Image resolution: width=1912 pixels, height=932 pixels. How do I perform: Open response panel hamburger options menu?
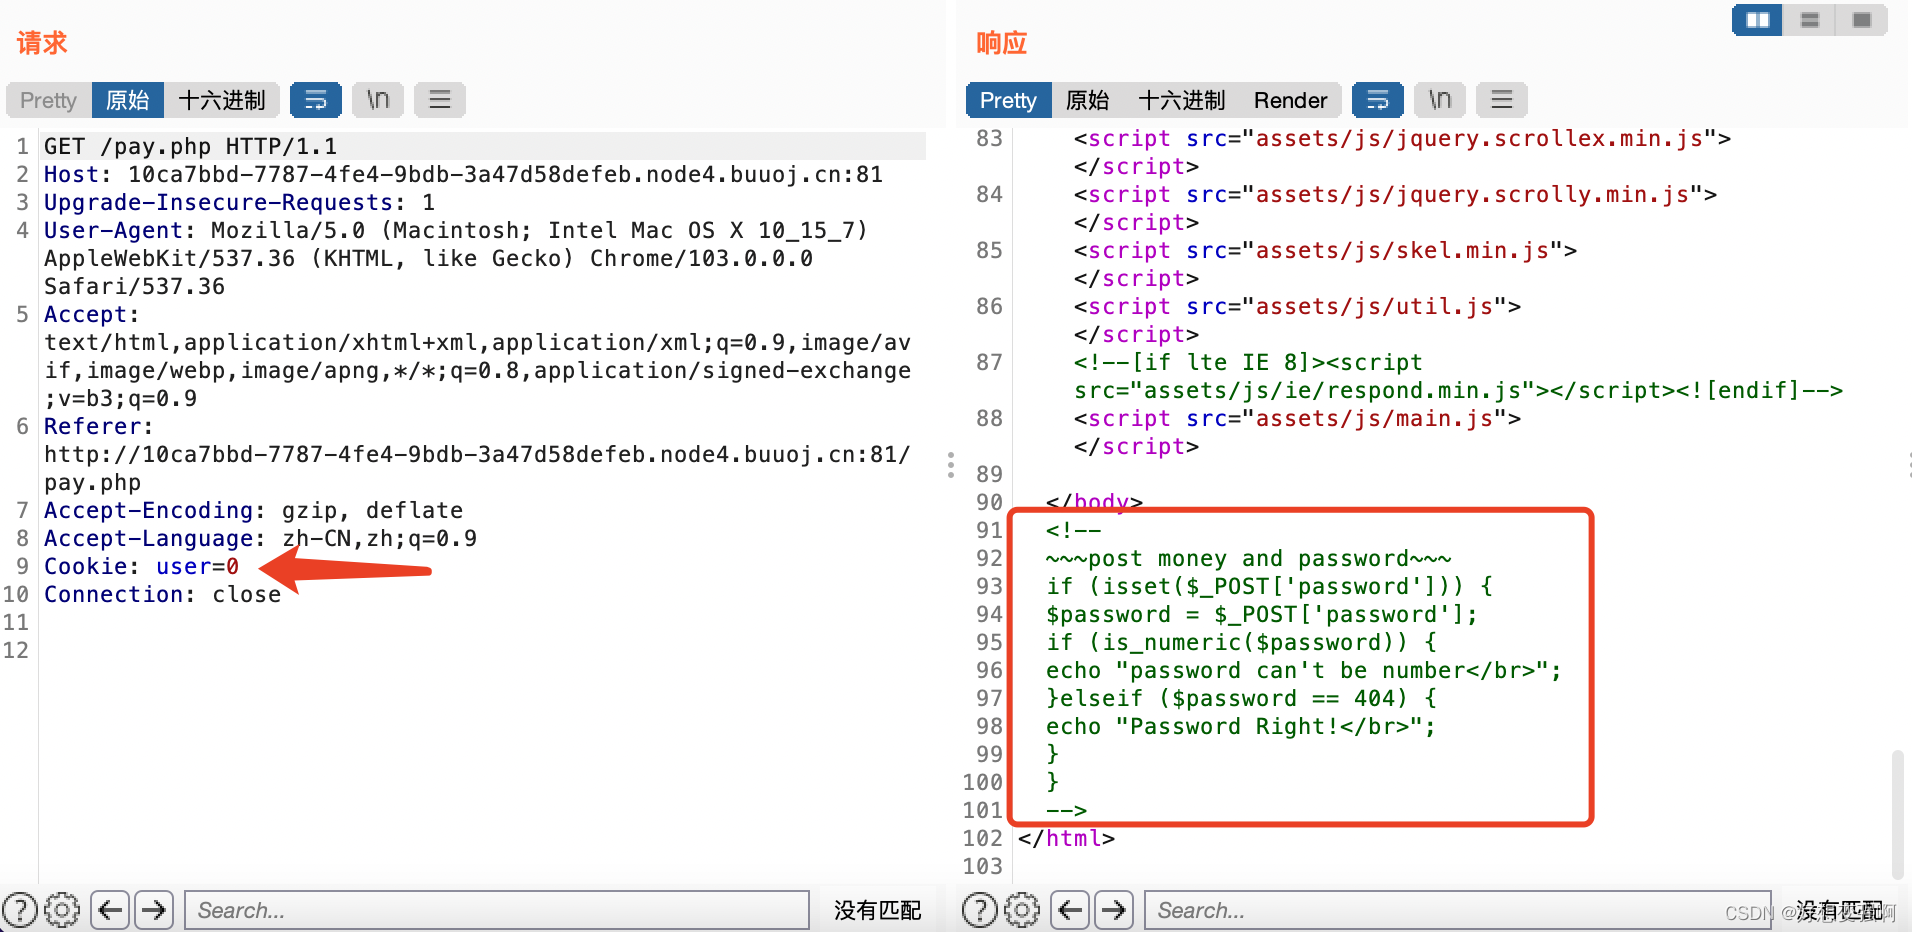(x=1502, y=100)
